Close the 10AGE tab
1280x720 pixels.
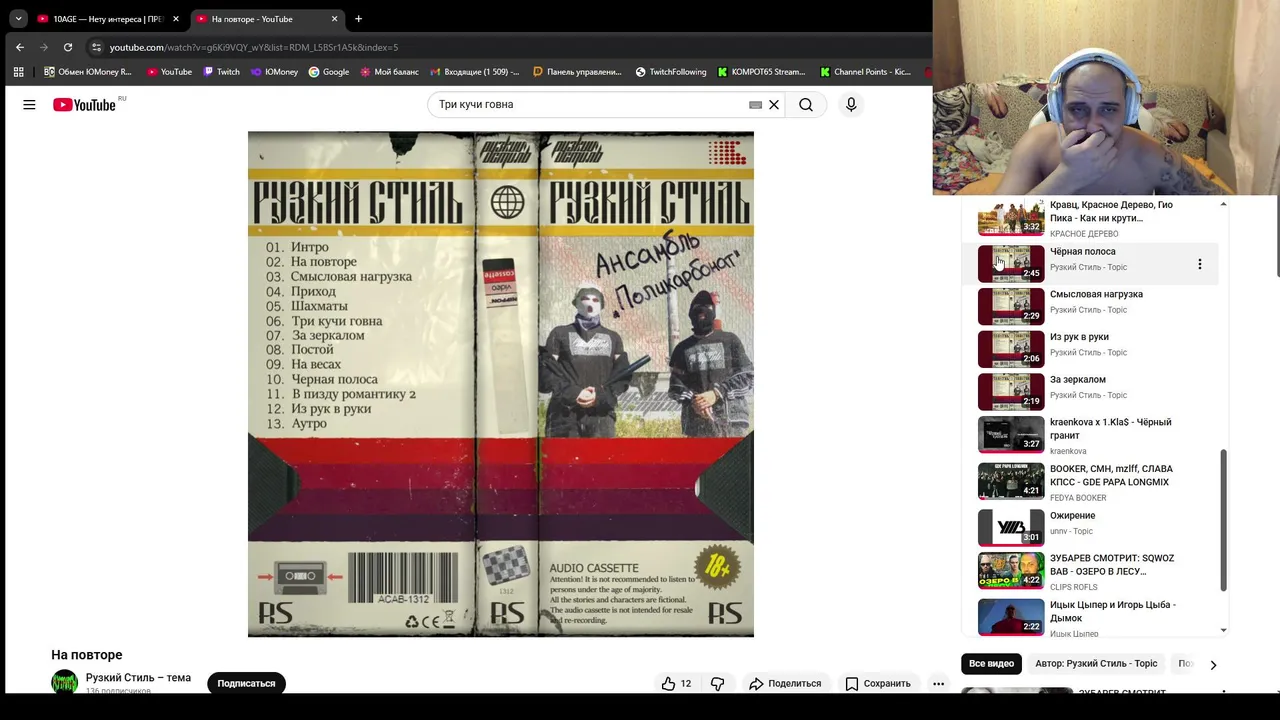point(176,19)
